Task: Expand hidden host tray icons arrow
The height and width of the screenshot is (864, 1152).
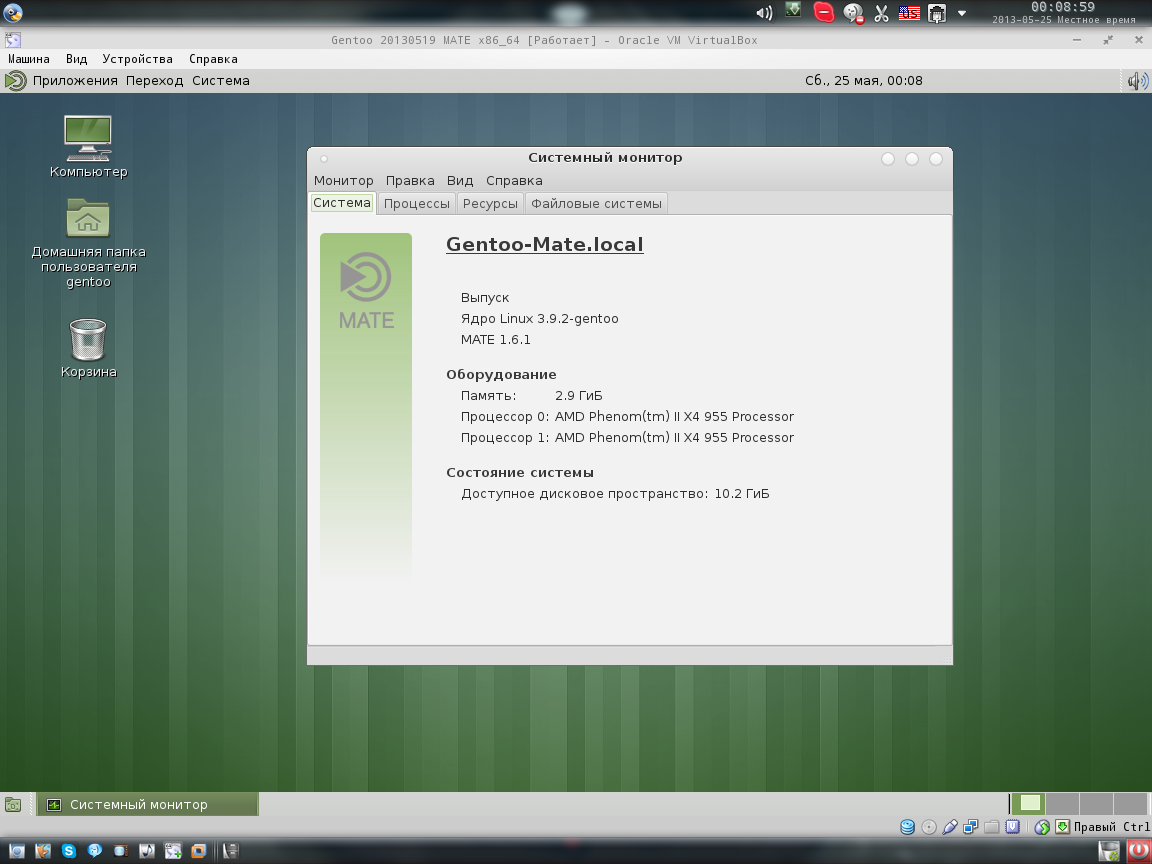Action: pyautogui.click(x=962, y=13)
